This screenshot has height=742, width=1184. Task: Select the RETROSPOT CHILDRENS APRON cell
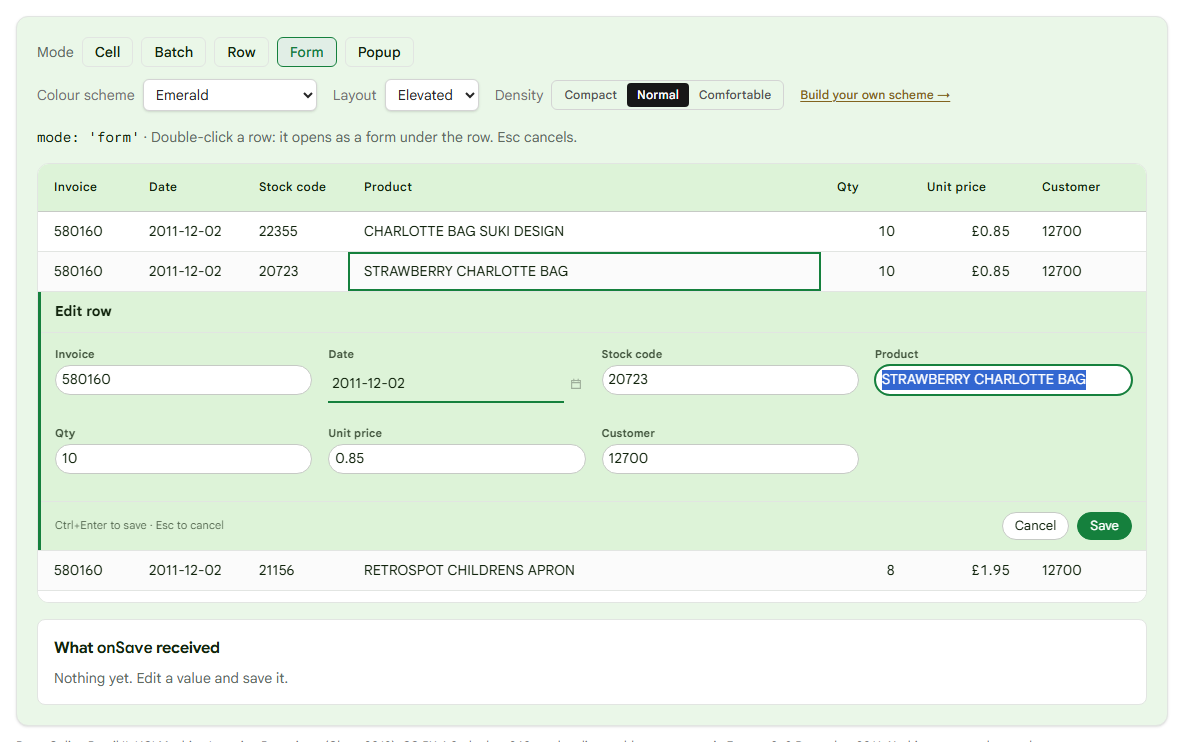pos(584,570)
